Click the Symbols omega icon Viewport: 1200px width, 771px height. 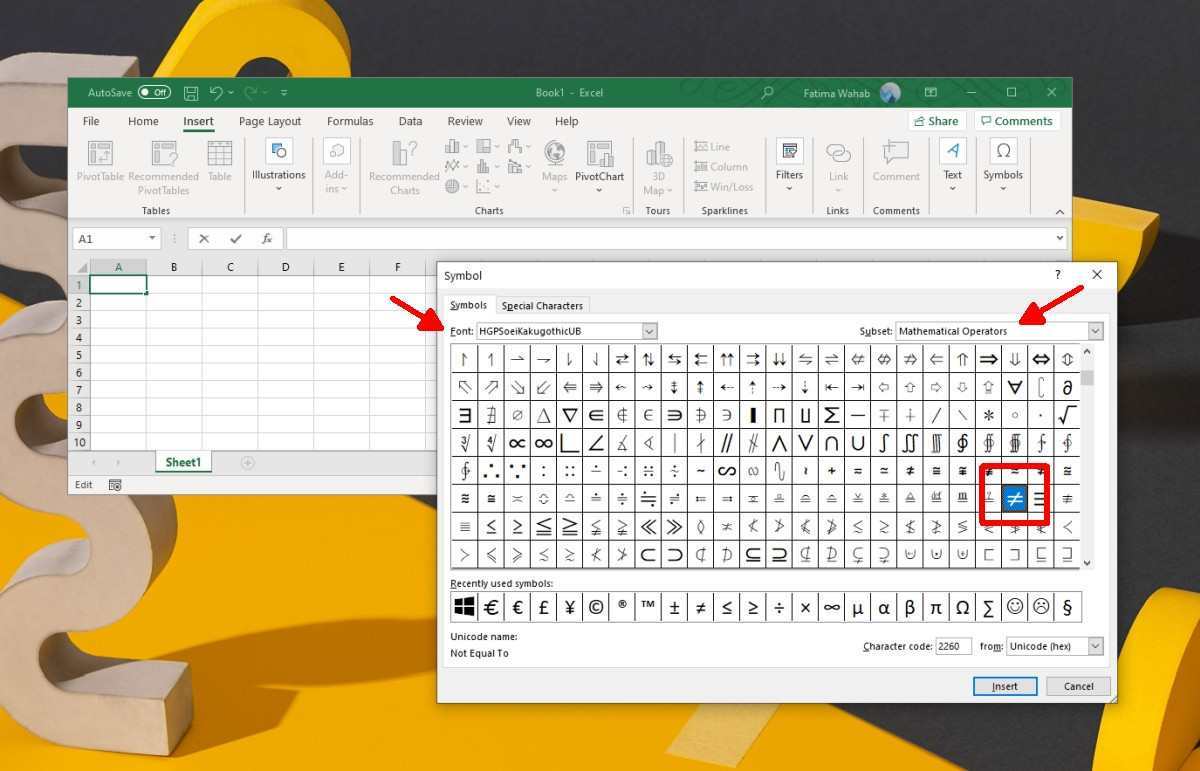(1002, 152)
